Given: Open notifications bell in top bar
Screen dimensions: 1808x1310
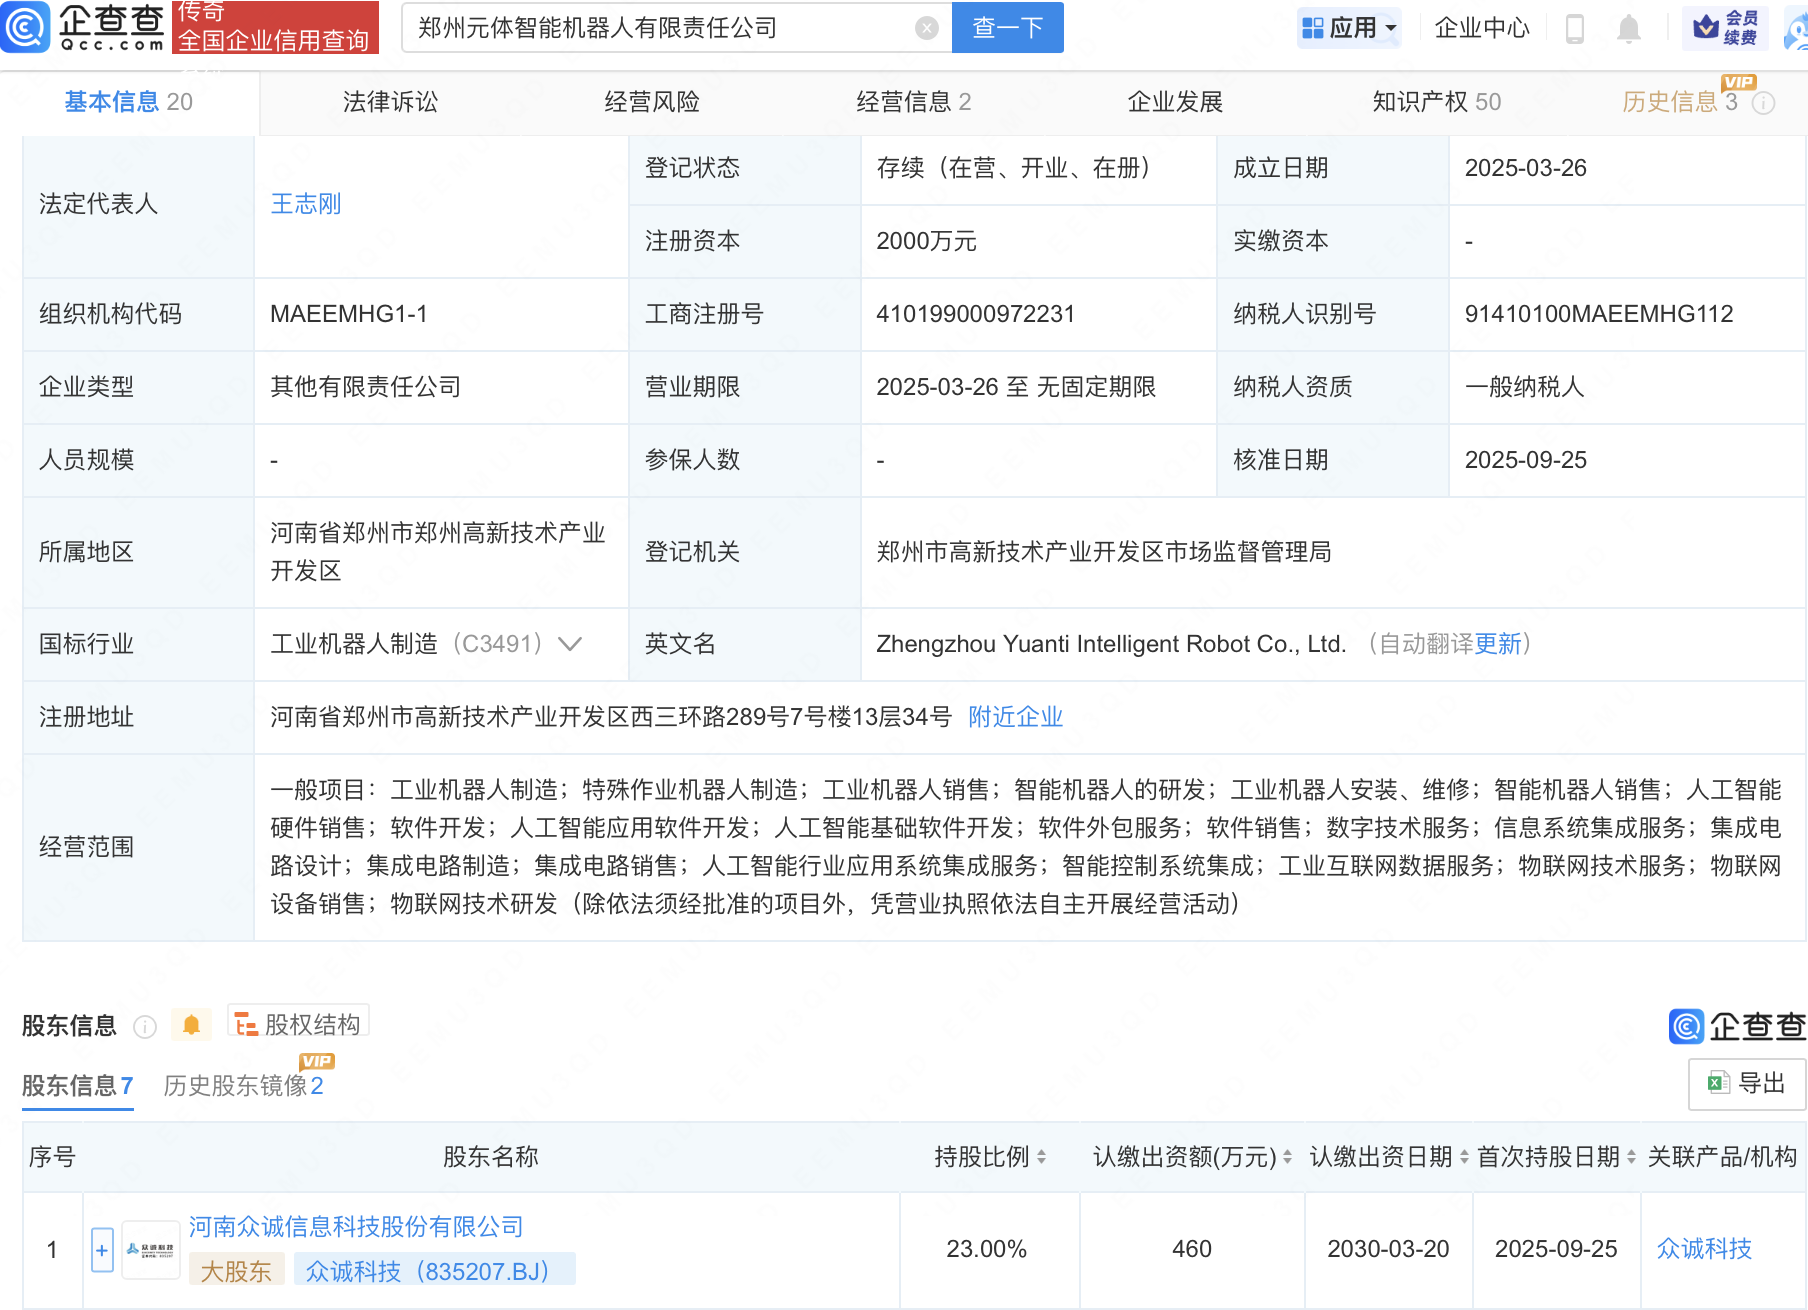Looking at the screenshot, I should pyautogui.click(x=1628, y=29).
